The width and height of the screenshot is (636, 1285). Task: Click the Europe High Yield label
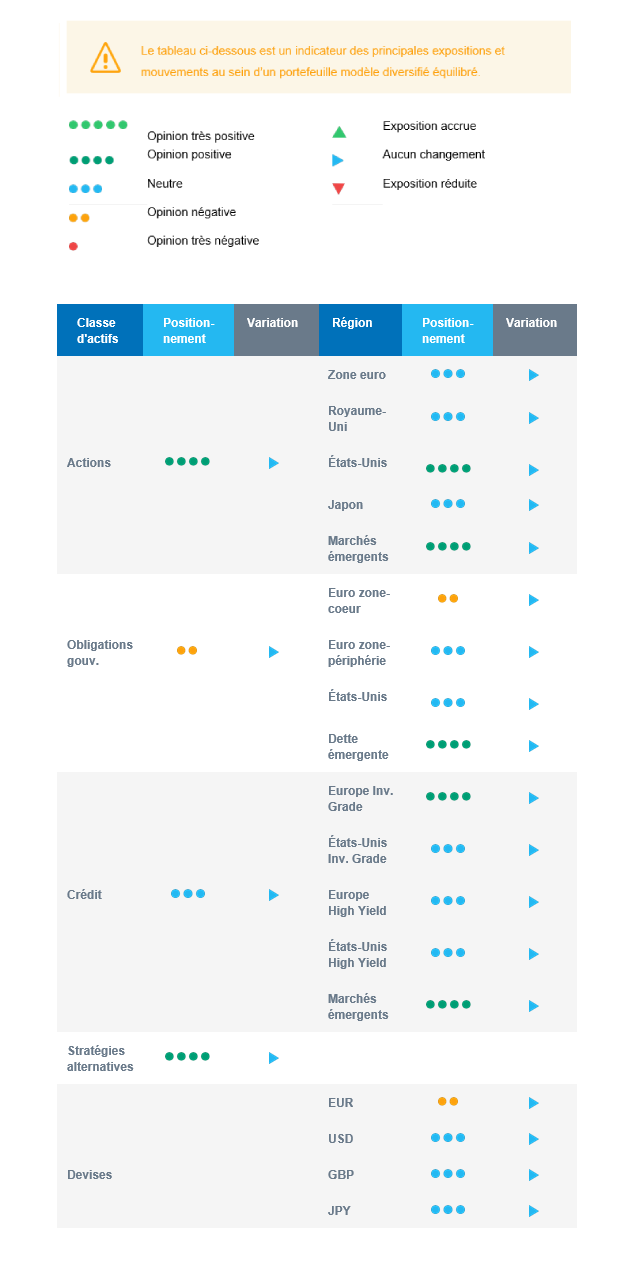[357, 902]
